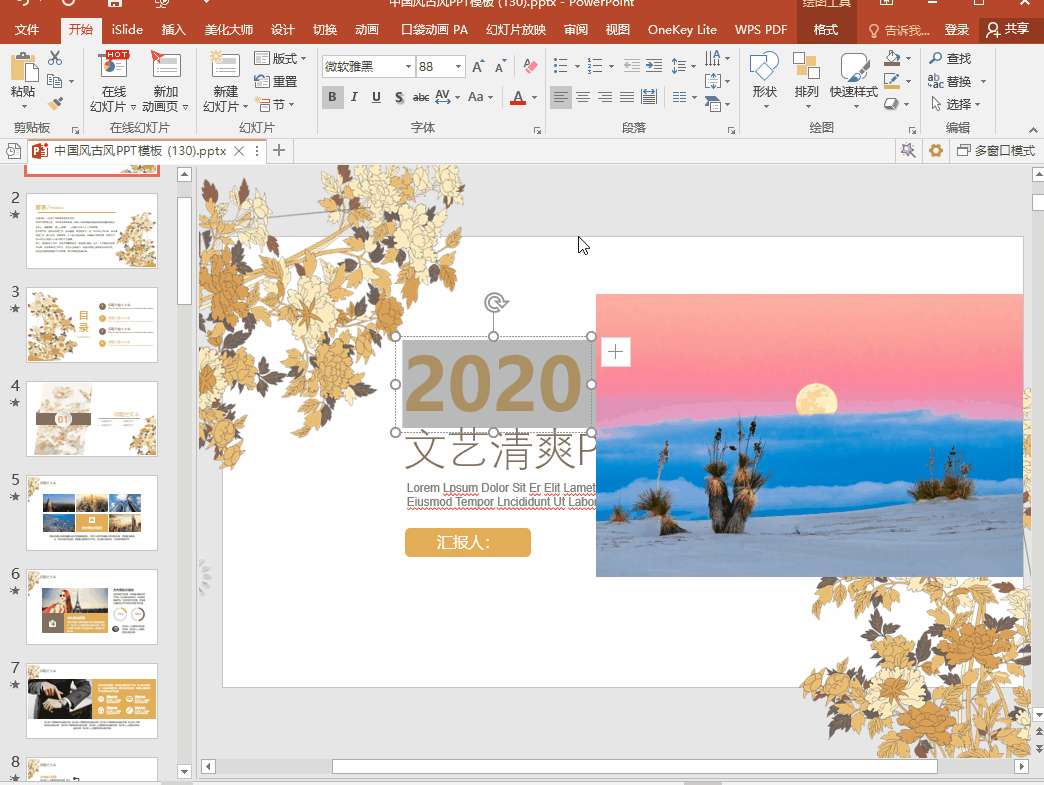Open the WPS PDF tab
The height and width of the screenshot is (785, 1044).
point(760,30)
